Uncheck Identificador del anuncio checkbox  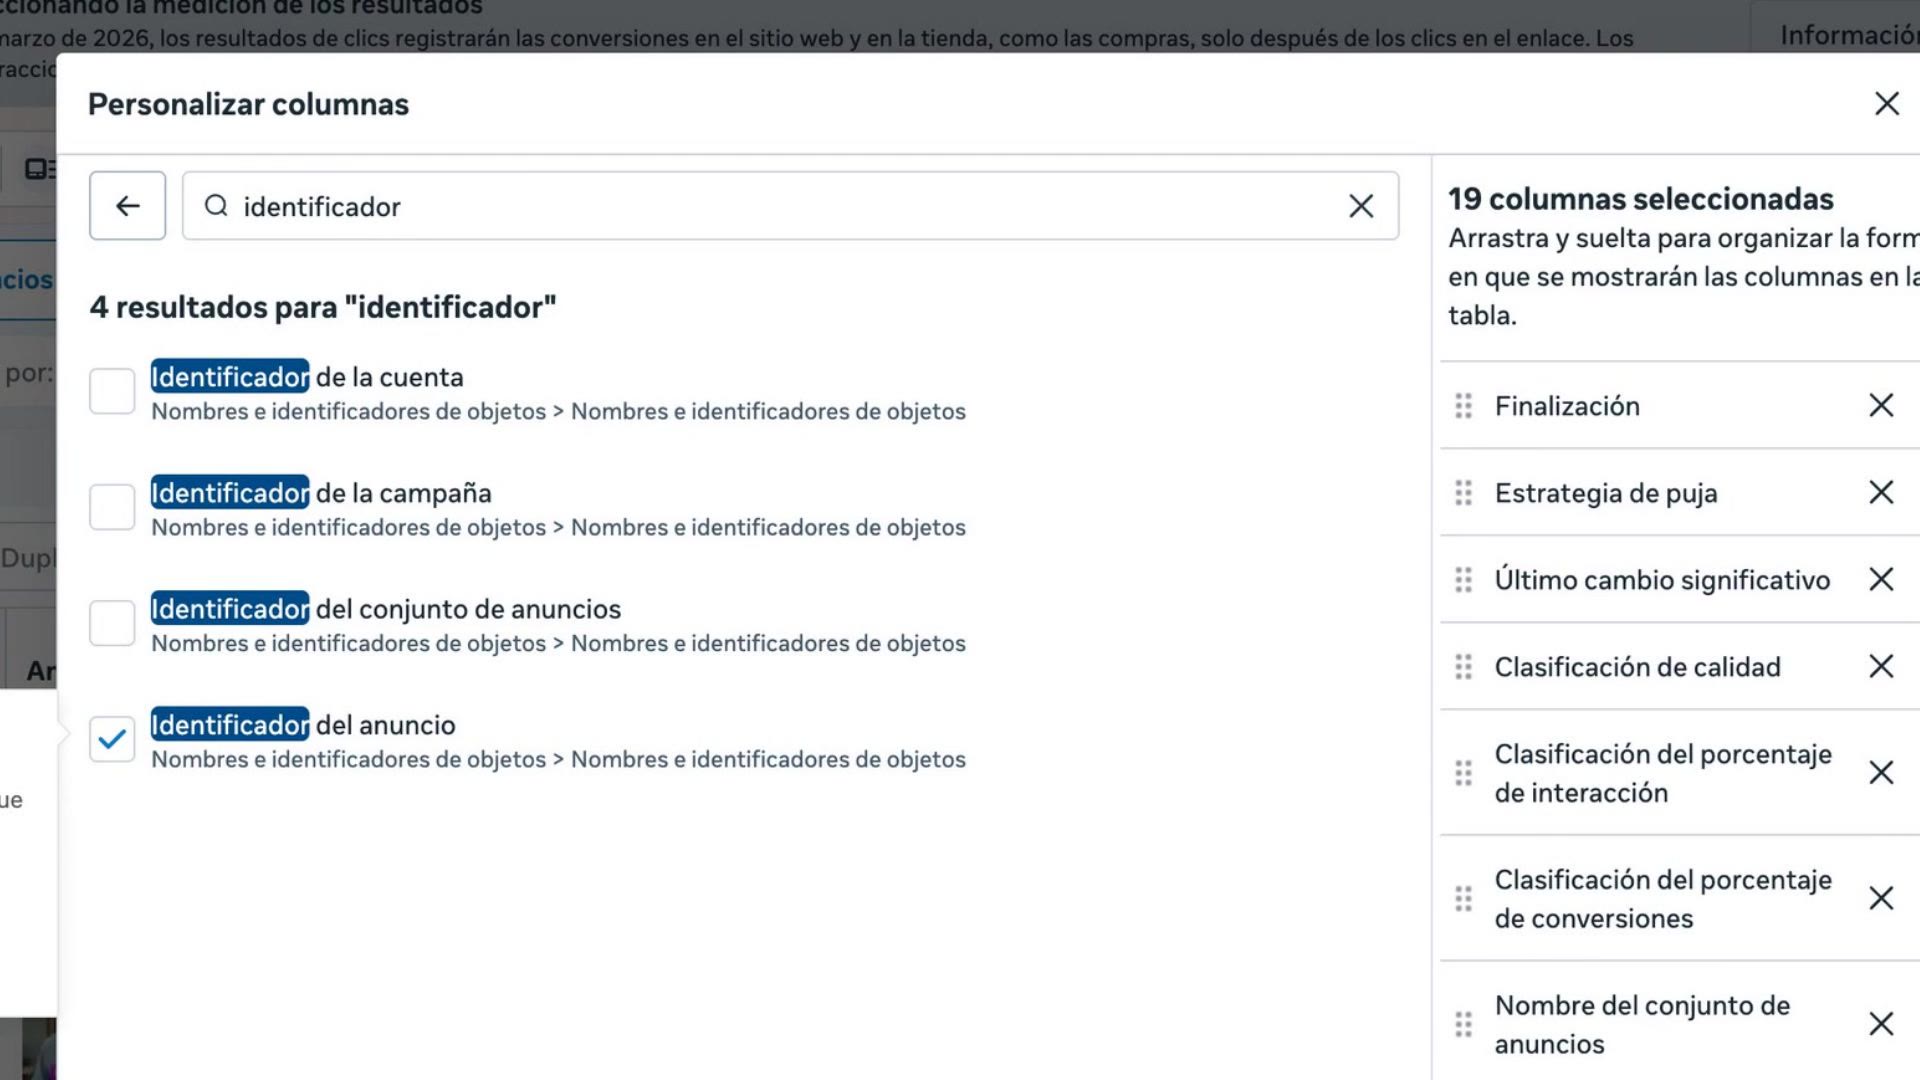112,739
